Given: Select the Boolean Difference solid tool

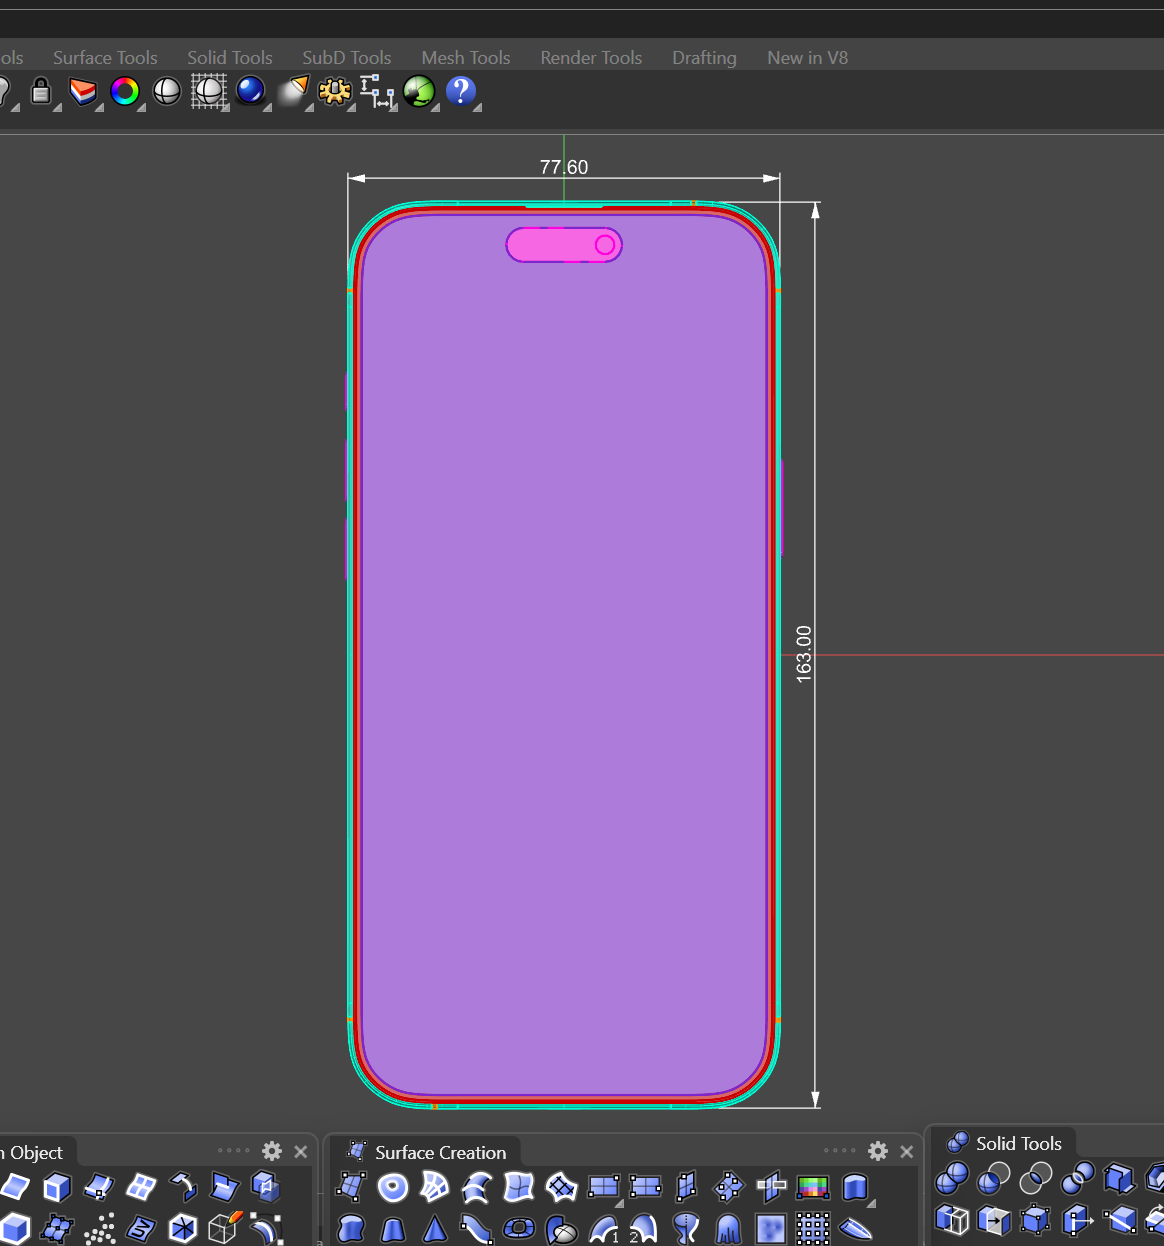Looking at the screenshot, I should (993, 1180).
